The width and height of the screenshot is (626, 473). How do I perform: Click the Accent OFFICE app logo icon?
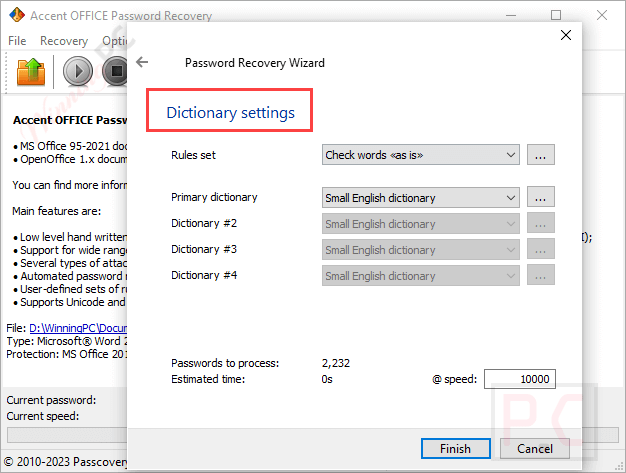coord(17,15)
